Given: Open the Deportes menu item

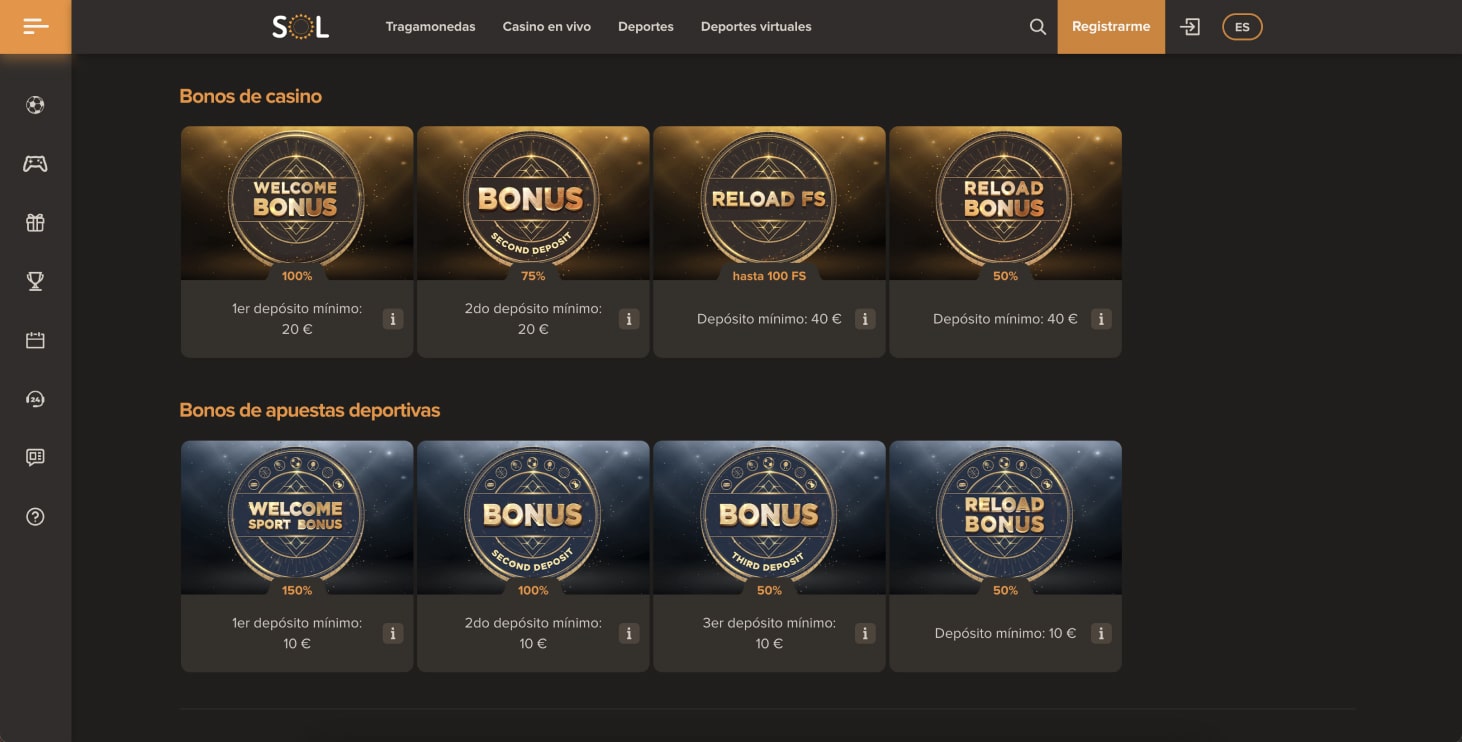Looking at the screenshot, I should pos(646,27).
